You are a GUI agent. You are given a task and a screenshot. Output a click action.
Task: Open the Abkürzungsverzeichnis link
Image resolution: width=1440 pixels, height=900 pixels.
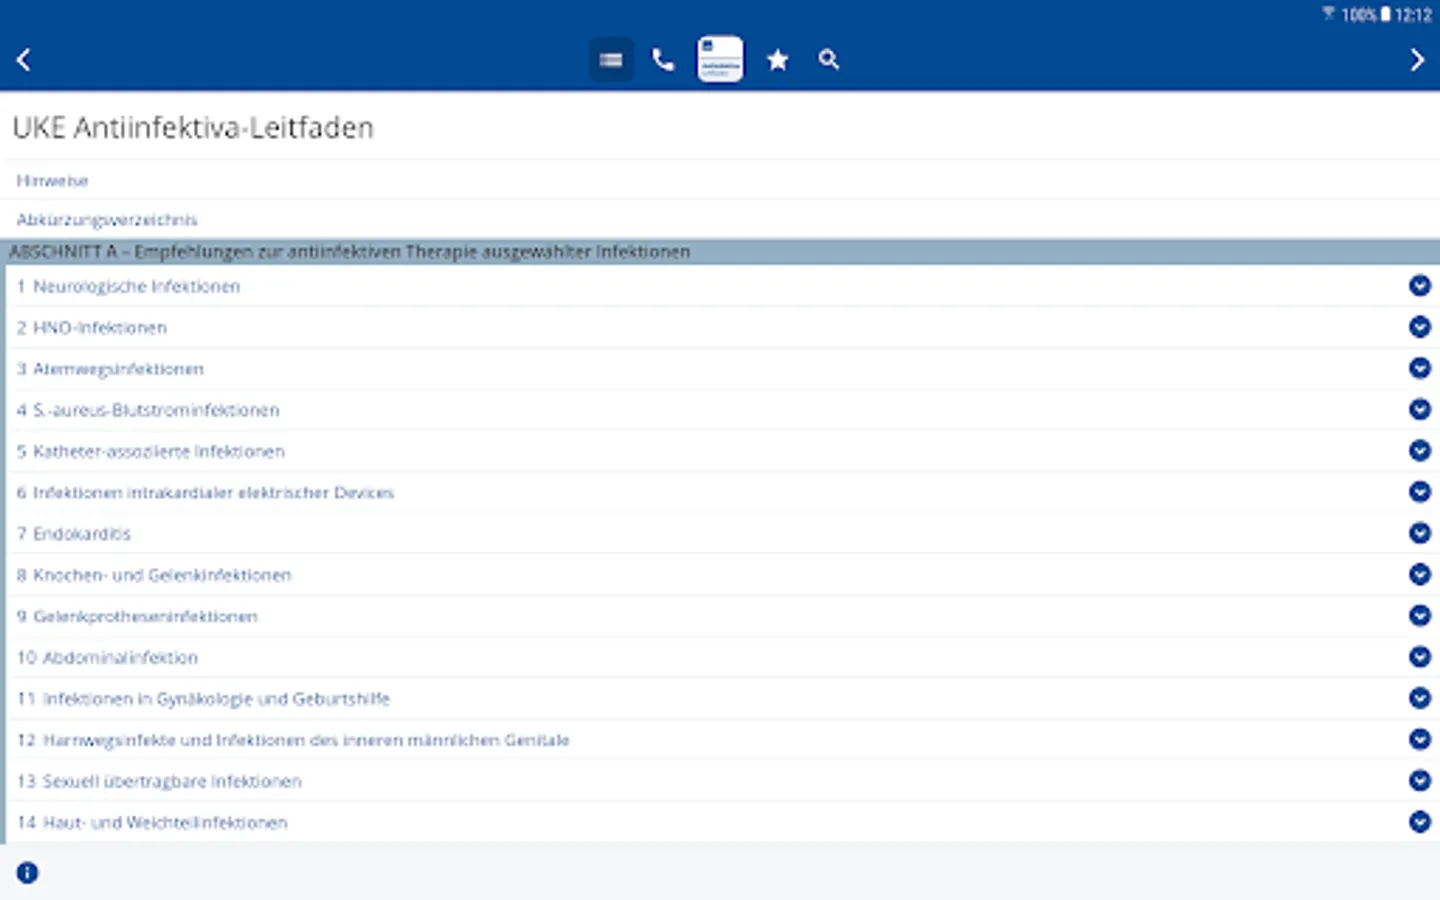107,220
